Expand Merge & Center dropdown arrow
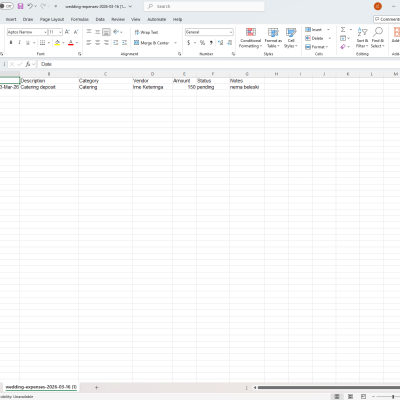The image size is (400, 400). click(x=176, y=43)
